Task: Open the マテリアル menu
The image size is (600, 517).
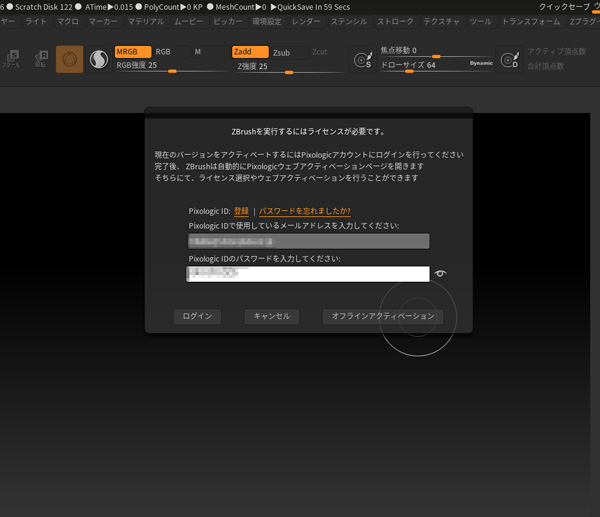Action: pos(146,22)
